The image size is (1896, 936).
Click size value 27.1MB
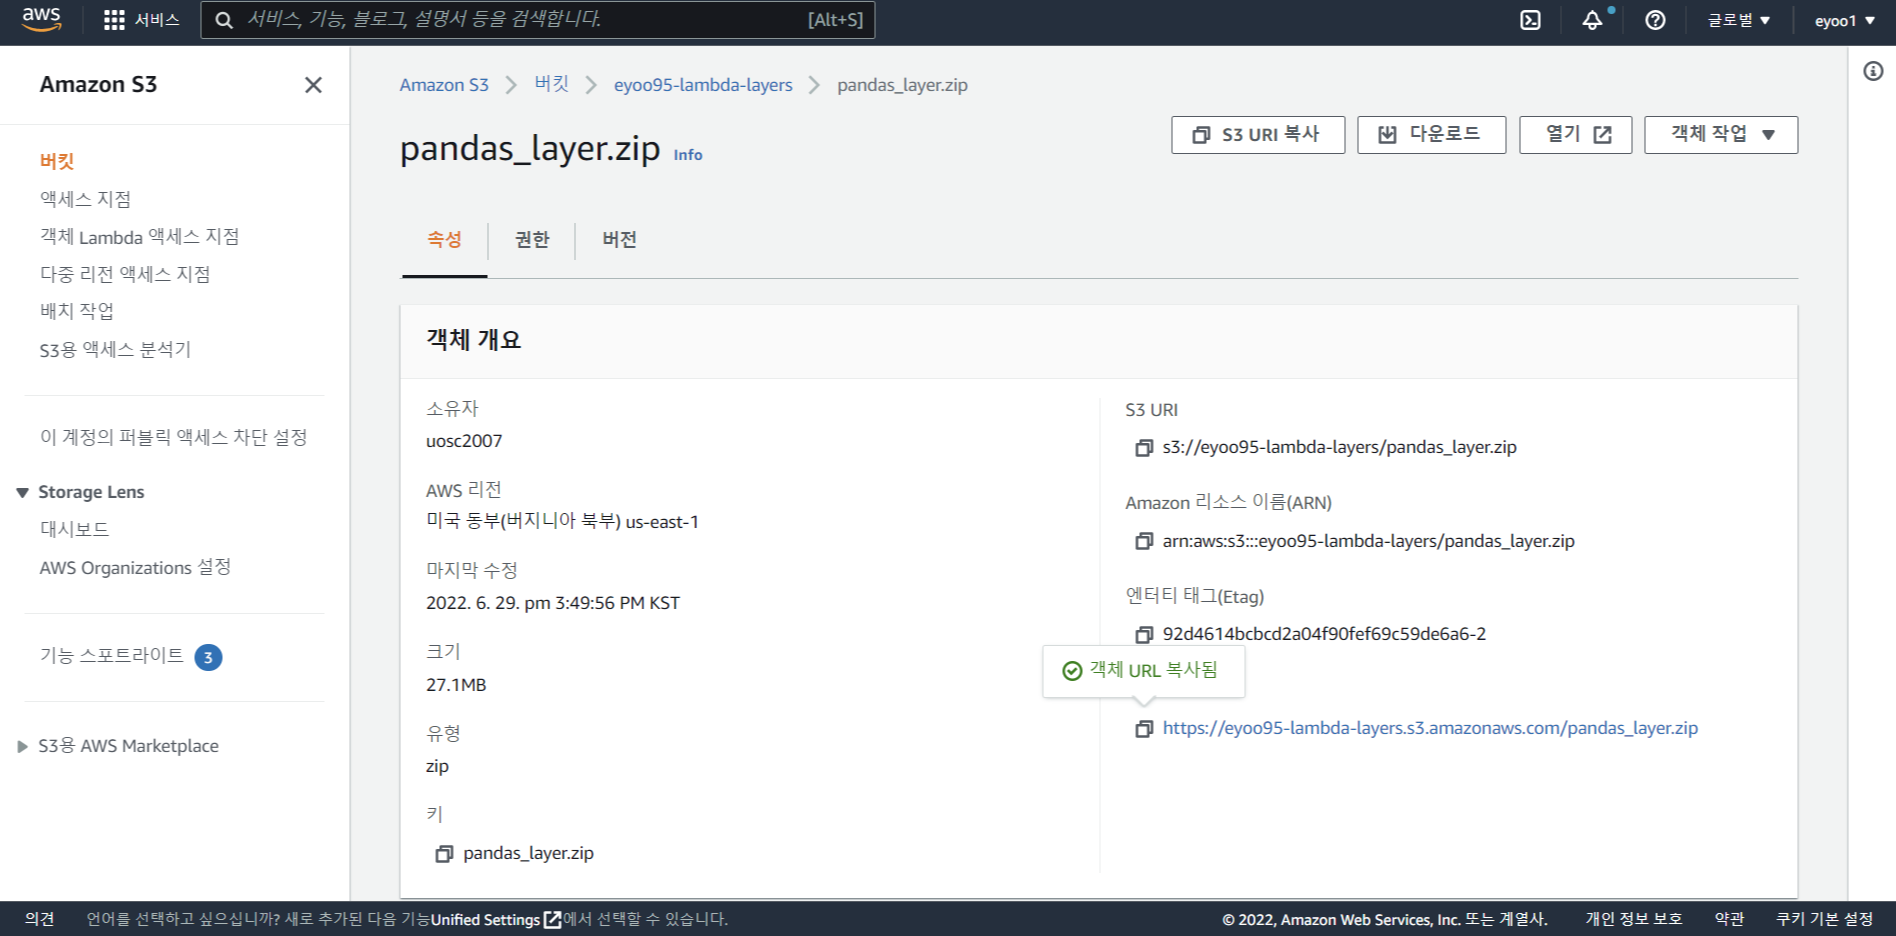click(x=456, y=685)
